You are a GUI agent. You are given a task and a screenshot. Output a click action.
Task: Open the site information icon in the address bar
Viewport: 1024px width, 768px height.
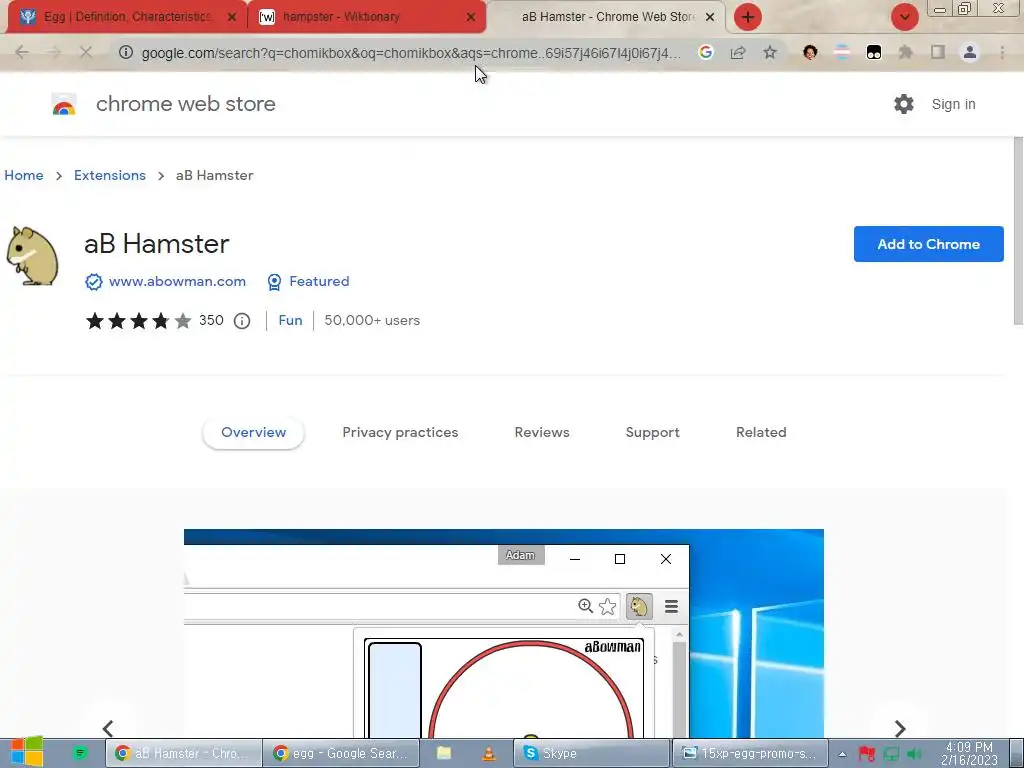tap(126, 52)
